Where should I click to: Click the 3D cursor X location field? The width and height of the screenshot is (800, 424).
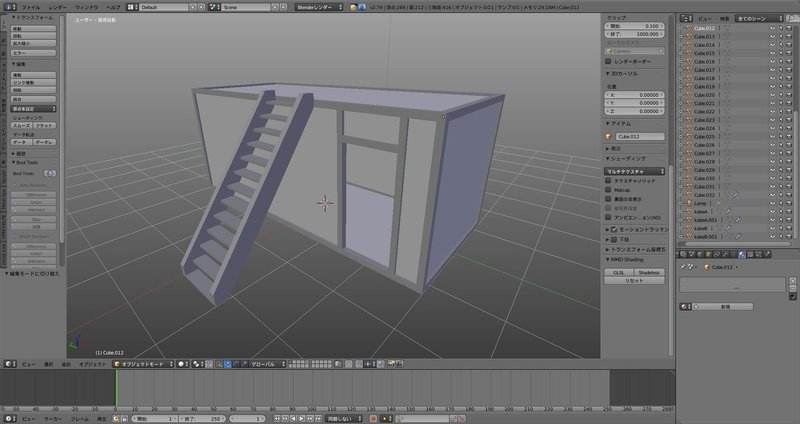[x=635, y=95]
